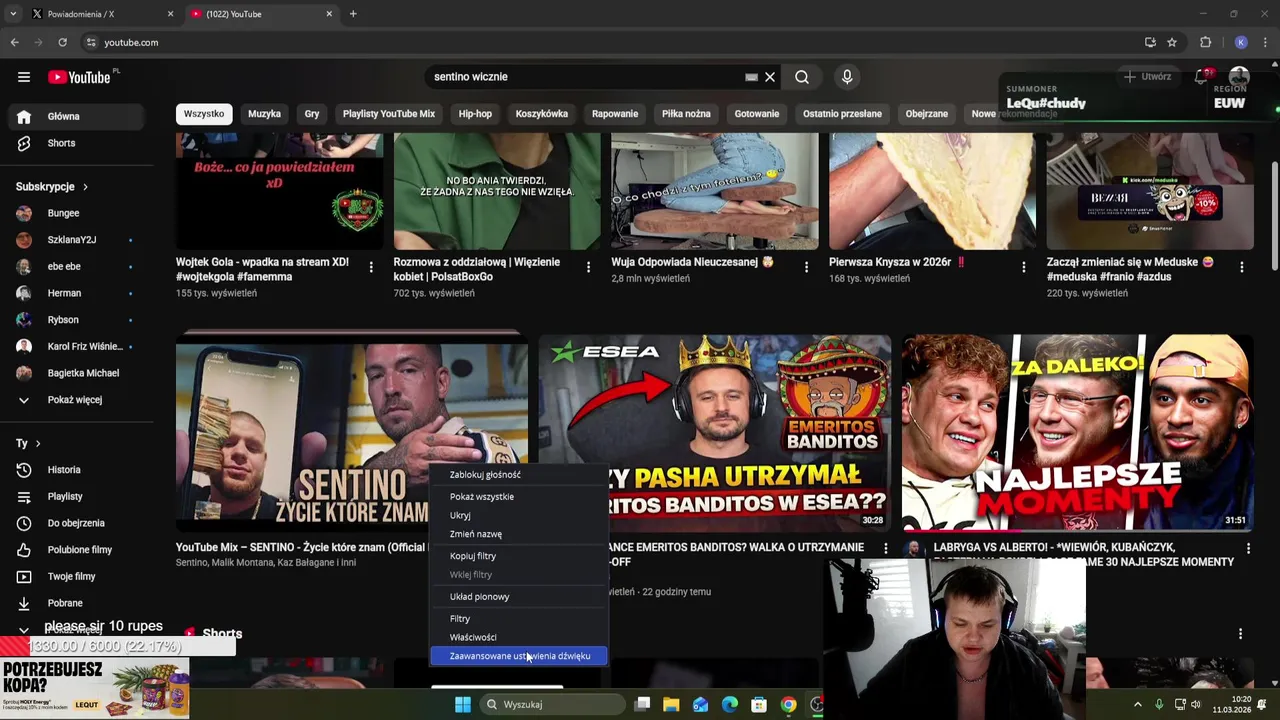Screen dimensions: 1280x720
Task: Expand Subskrypcje section arrow
Action: 85,187
